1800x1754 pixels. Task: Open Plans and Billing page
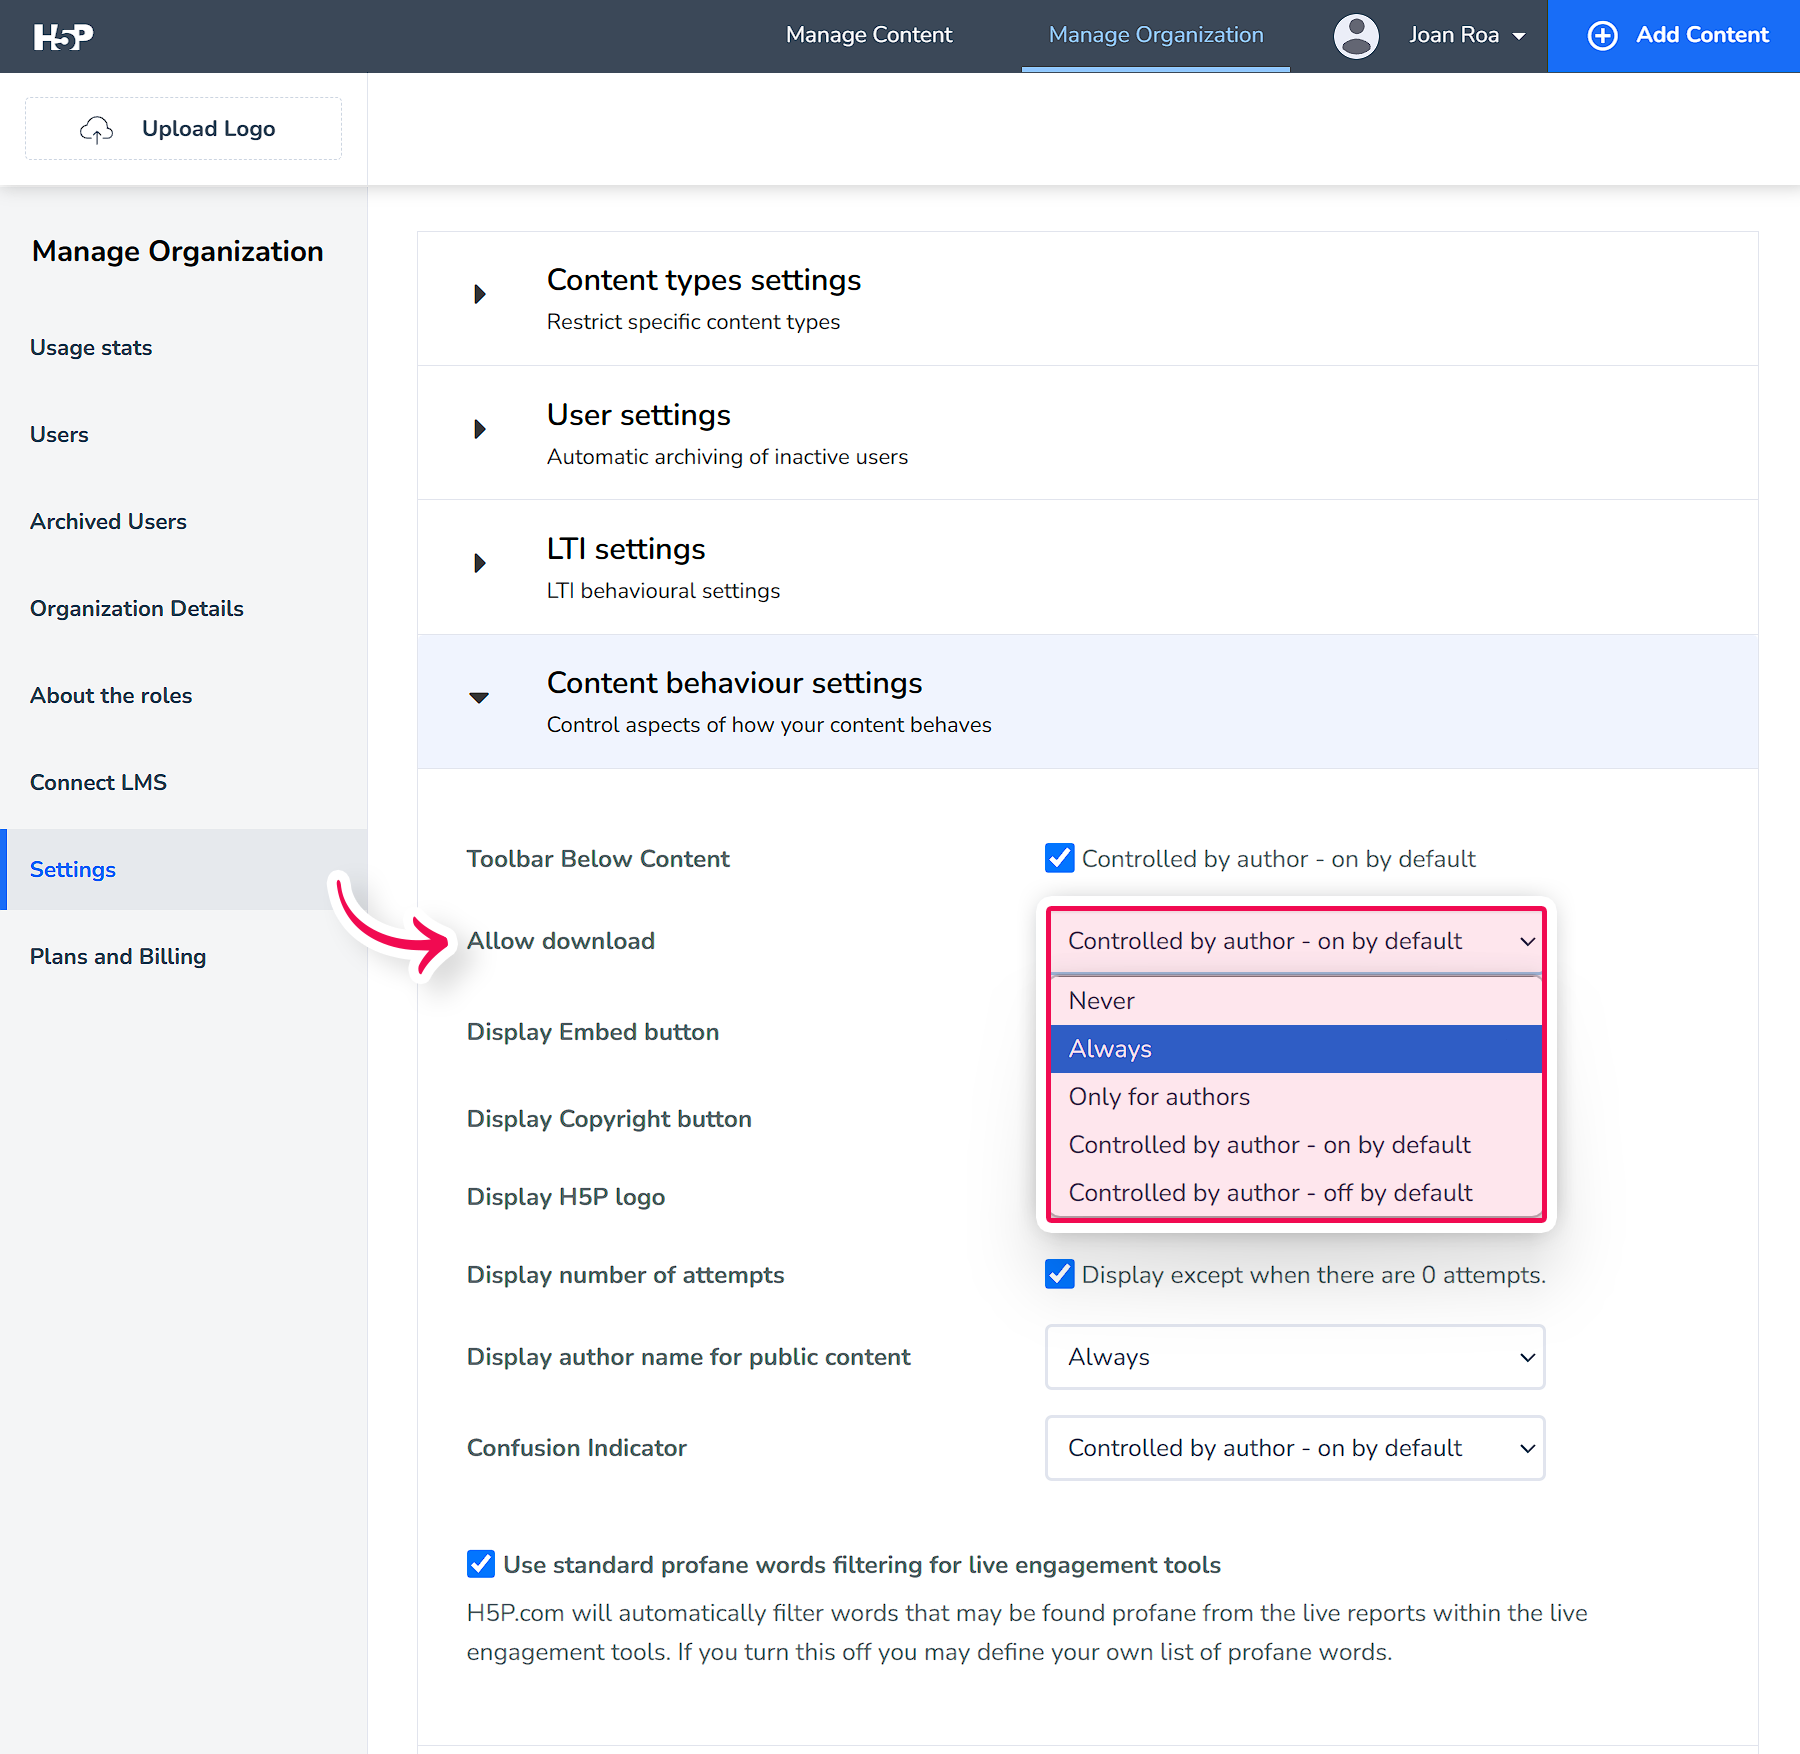(x=117, y=956)
